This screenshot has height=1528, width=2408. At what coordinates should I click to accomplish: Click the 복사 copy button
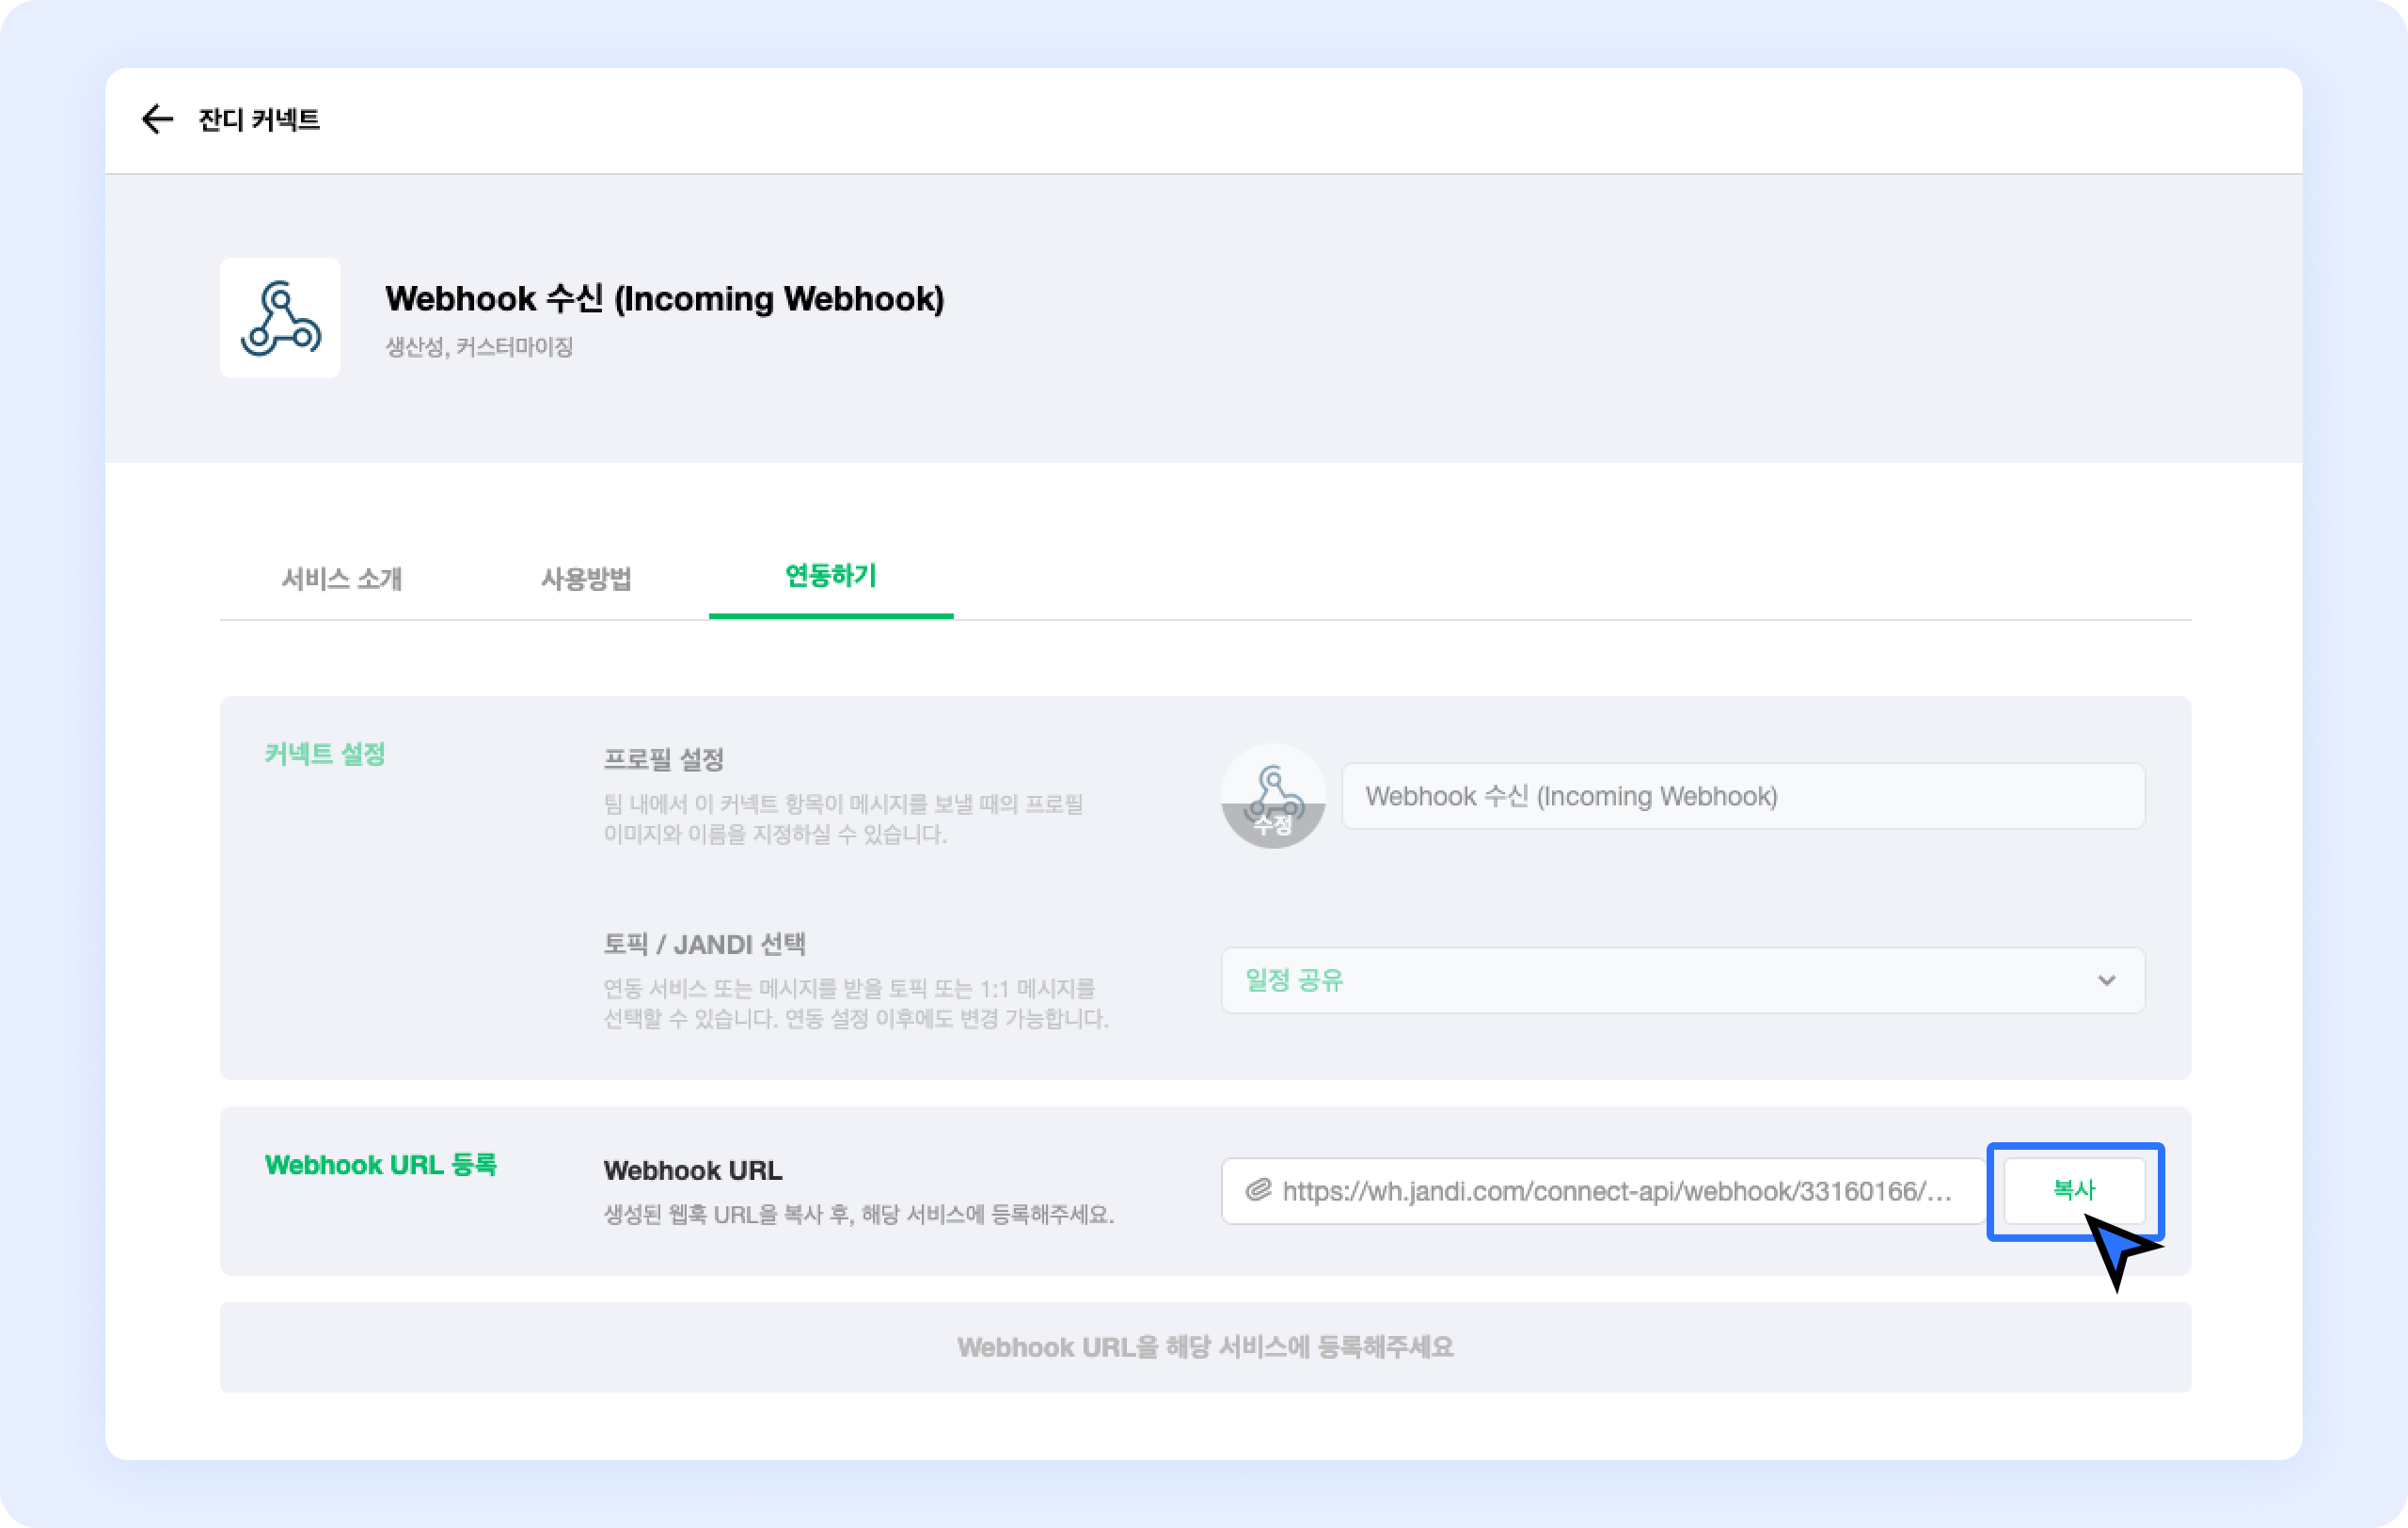tap(2073, 1189)
